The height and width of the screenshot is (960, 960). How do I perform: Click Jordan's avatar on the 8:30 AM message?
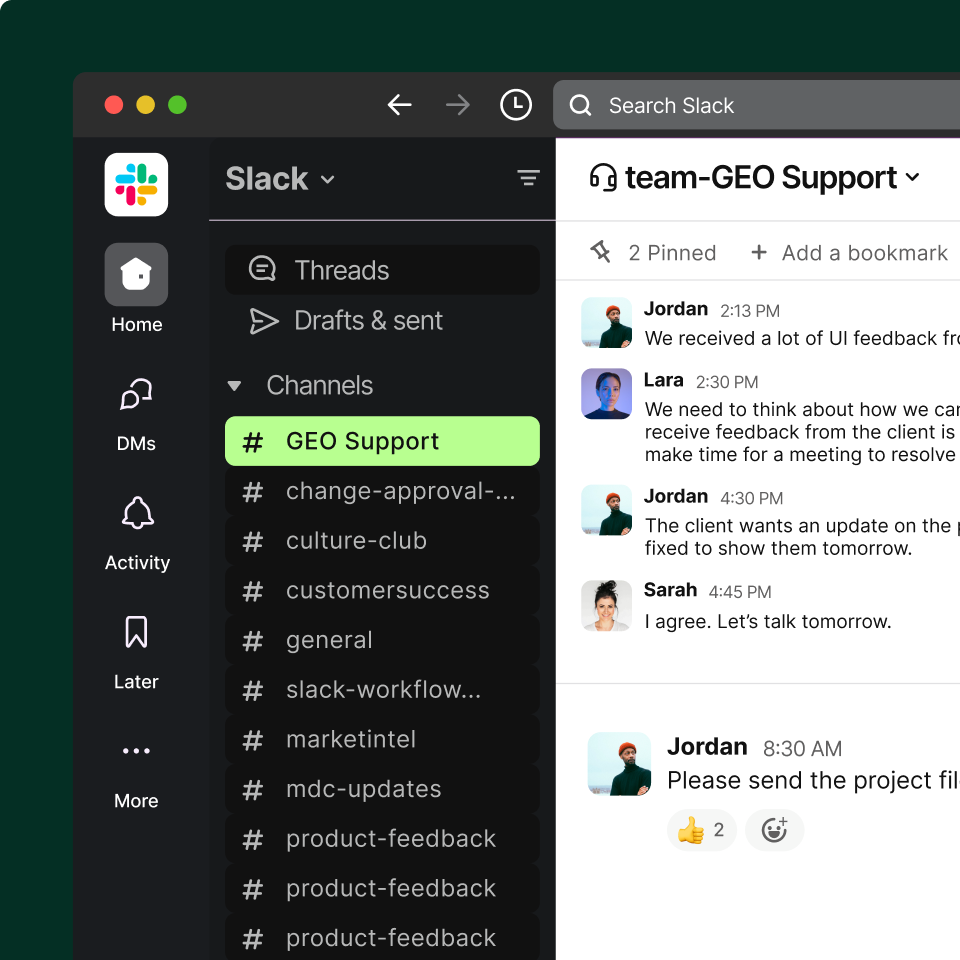(619, 763)
